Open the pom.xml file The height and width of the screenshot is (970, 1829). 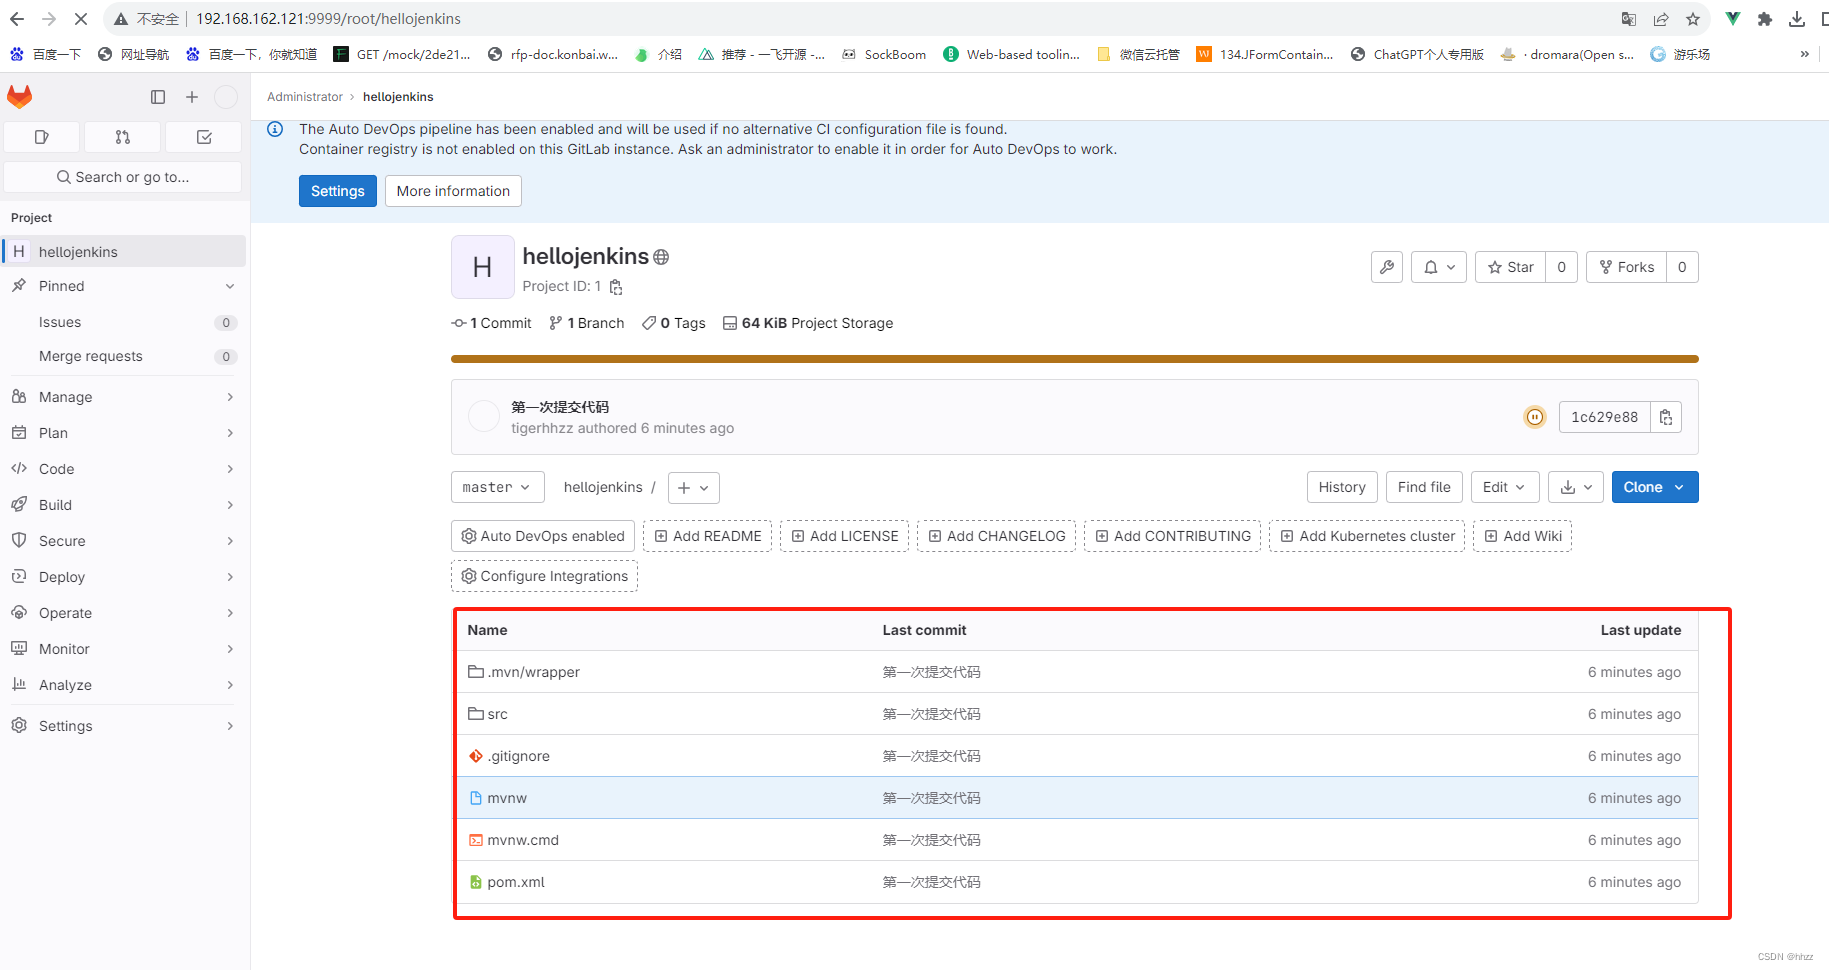tap(516, 882)
